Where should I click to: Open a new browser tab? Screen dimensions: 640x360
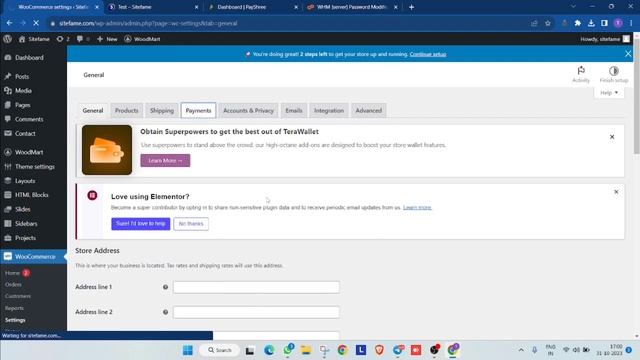[411, 7]
